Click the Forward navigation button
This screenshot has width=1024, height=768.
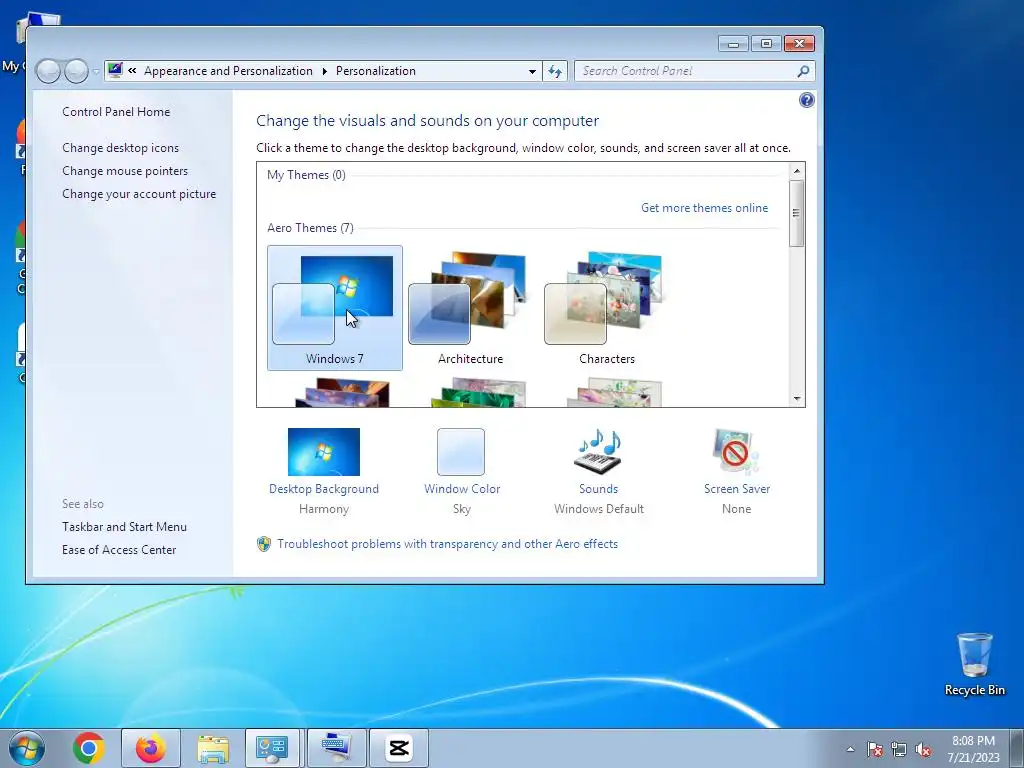(76, 71)
